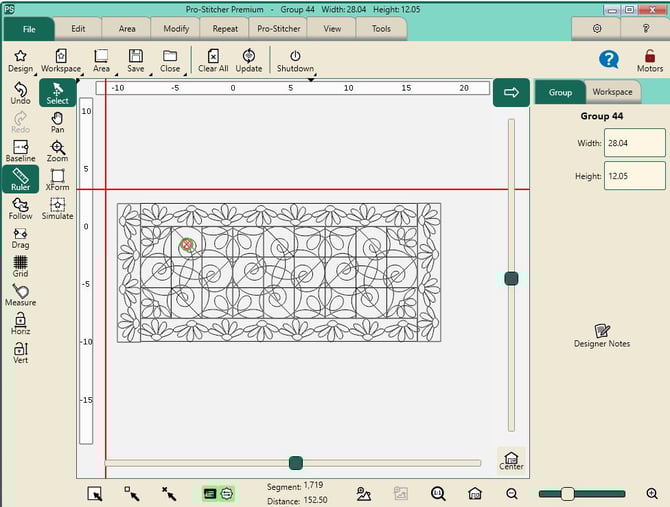Click the x-with-arrow pointer icon
Screen dimensions: 670x507
click(169, 494)
